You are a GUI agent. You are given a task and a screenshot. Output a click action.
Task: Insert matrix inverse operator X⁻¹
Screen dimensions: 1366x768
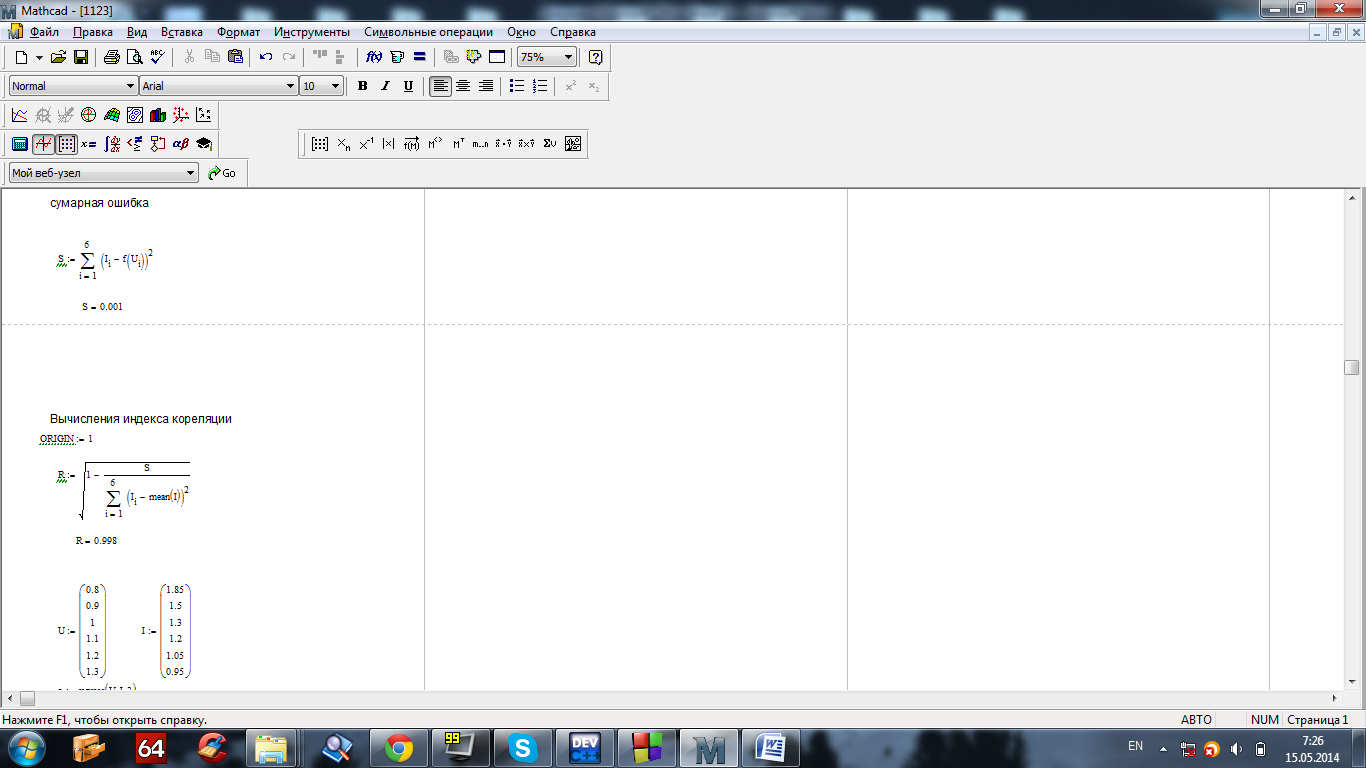[x=366, y=144]
